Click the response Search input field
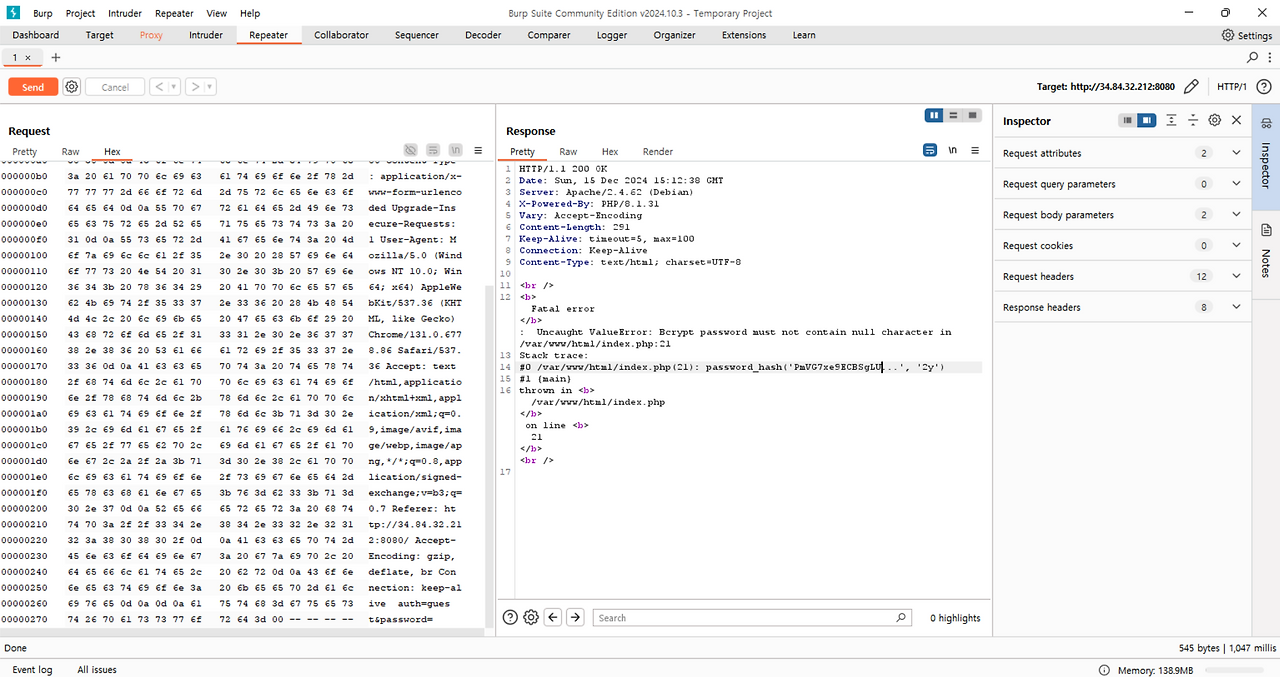1280x677 pixels. click(752, 618)
